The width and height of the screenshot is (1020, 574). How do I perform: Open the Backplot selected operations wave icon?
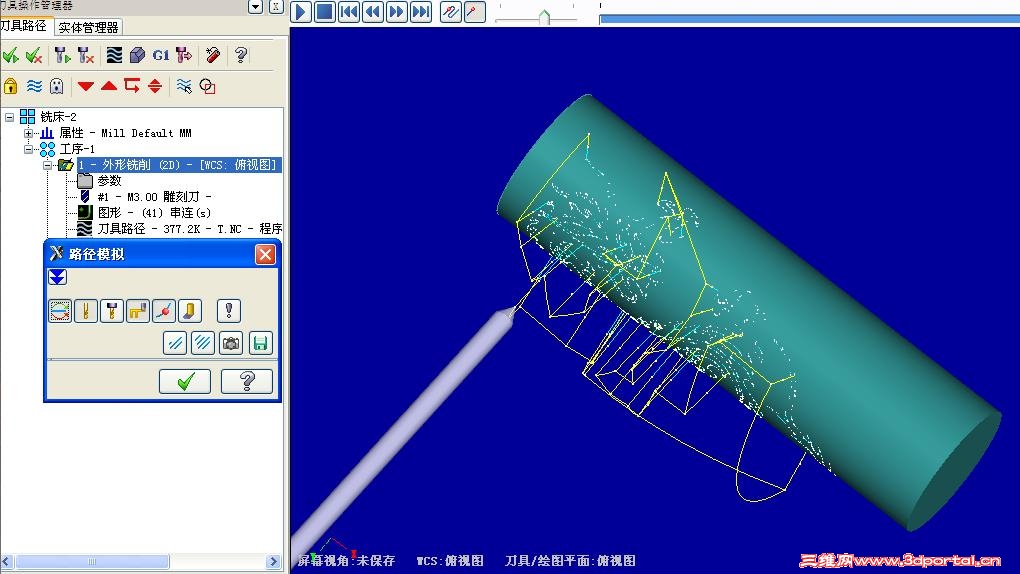pos(114,55)
